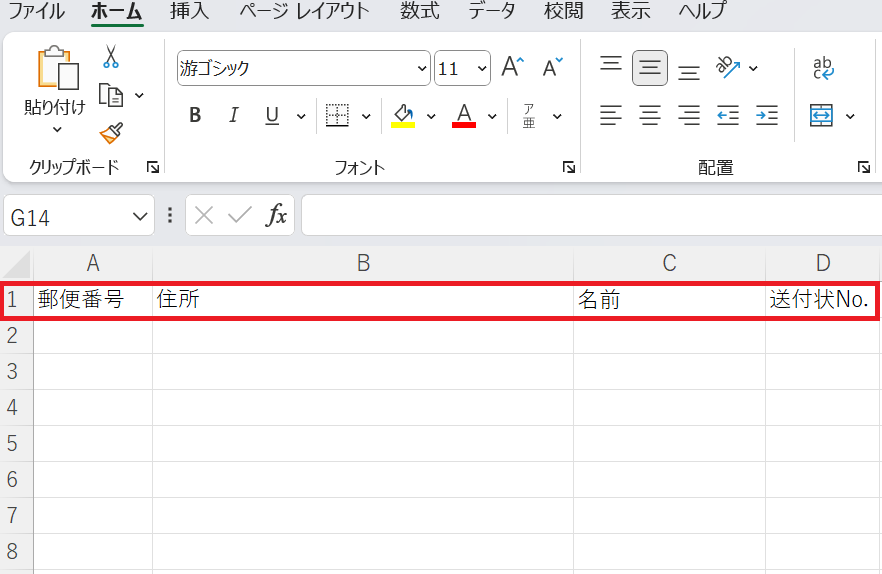Image resolution: width=882 pixels, height=574 pixels.
Task: Click the Cut scissors icon
Action: (110, 57)
